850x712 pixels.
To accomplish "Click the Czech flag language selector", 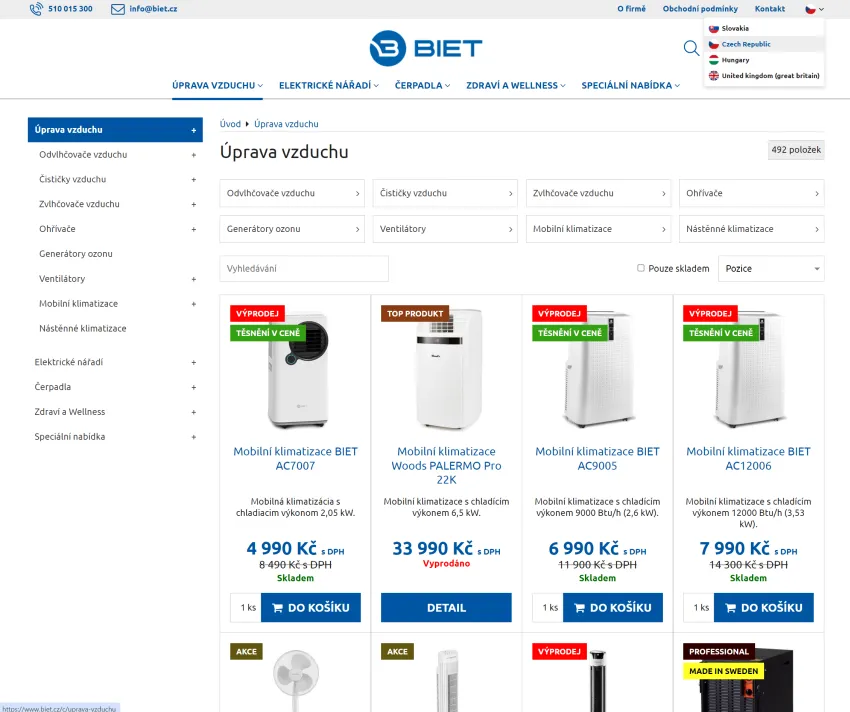I will (814, 9).
